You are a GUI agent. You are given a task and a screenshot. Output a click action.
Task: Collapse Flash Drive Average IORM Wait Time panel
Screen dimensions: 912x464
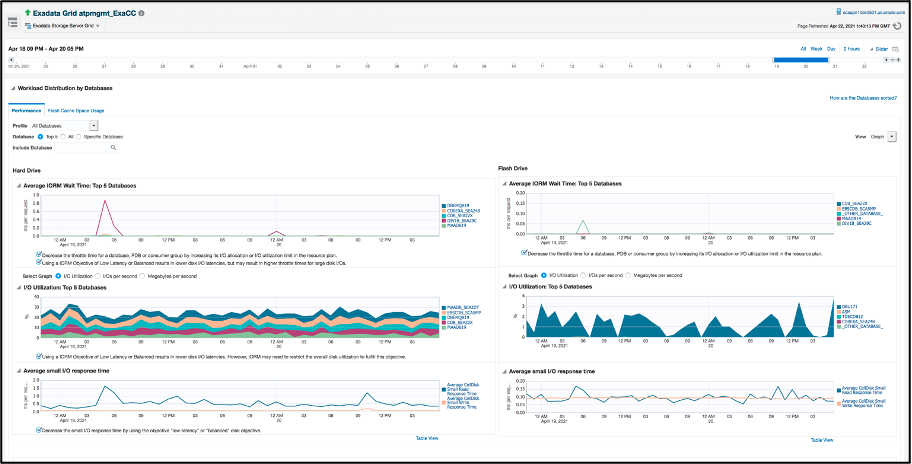pos(505,184)
